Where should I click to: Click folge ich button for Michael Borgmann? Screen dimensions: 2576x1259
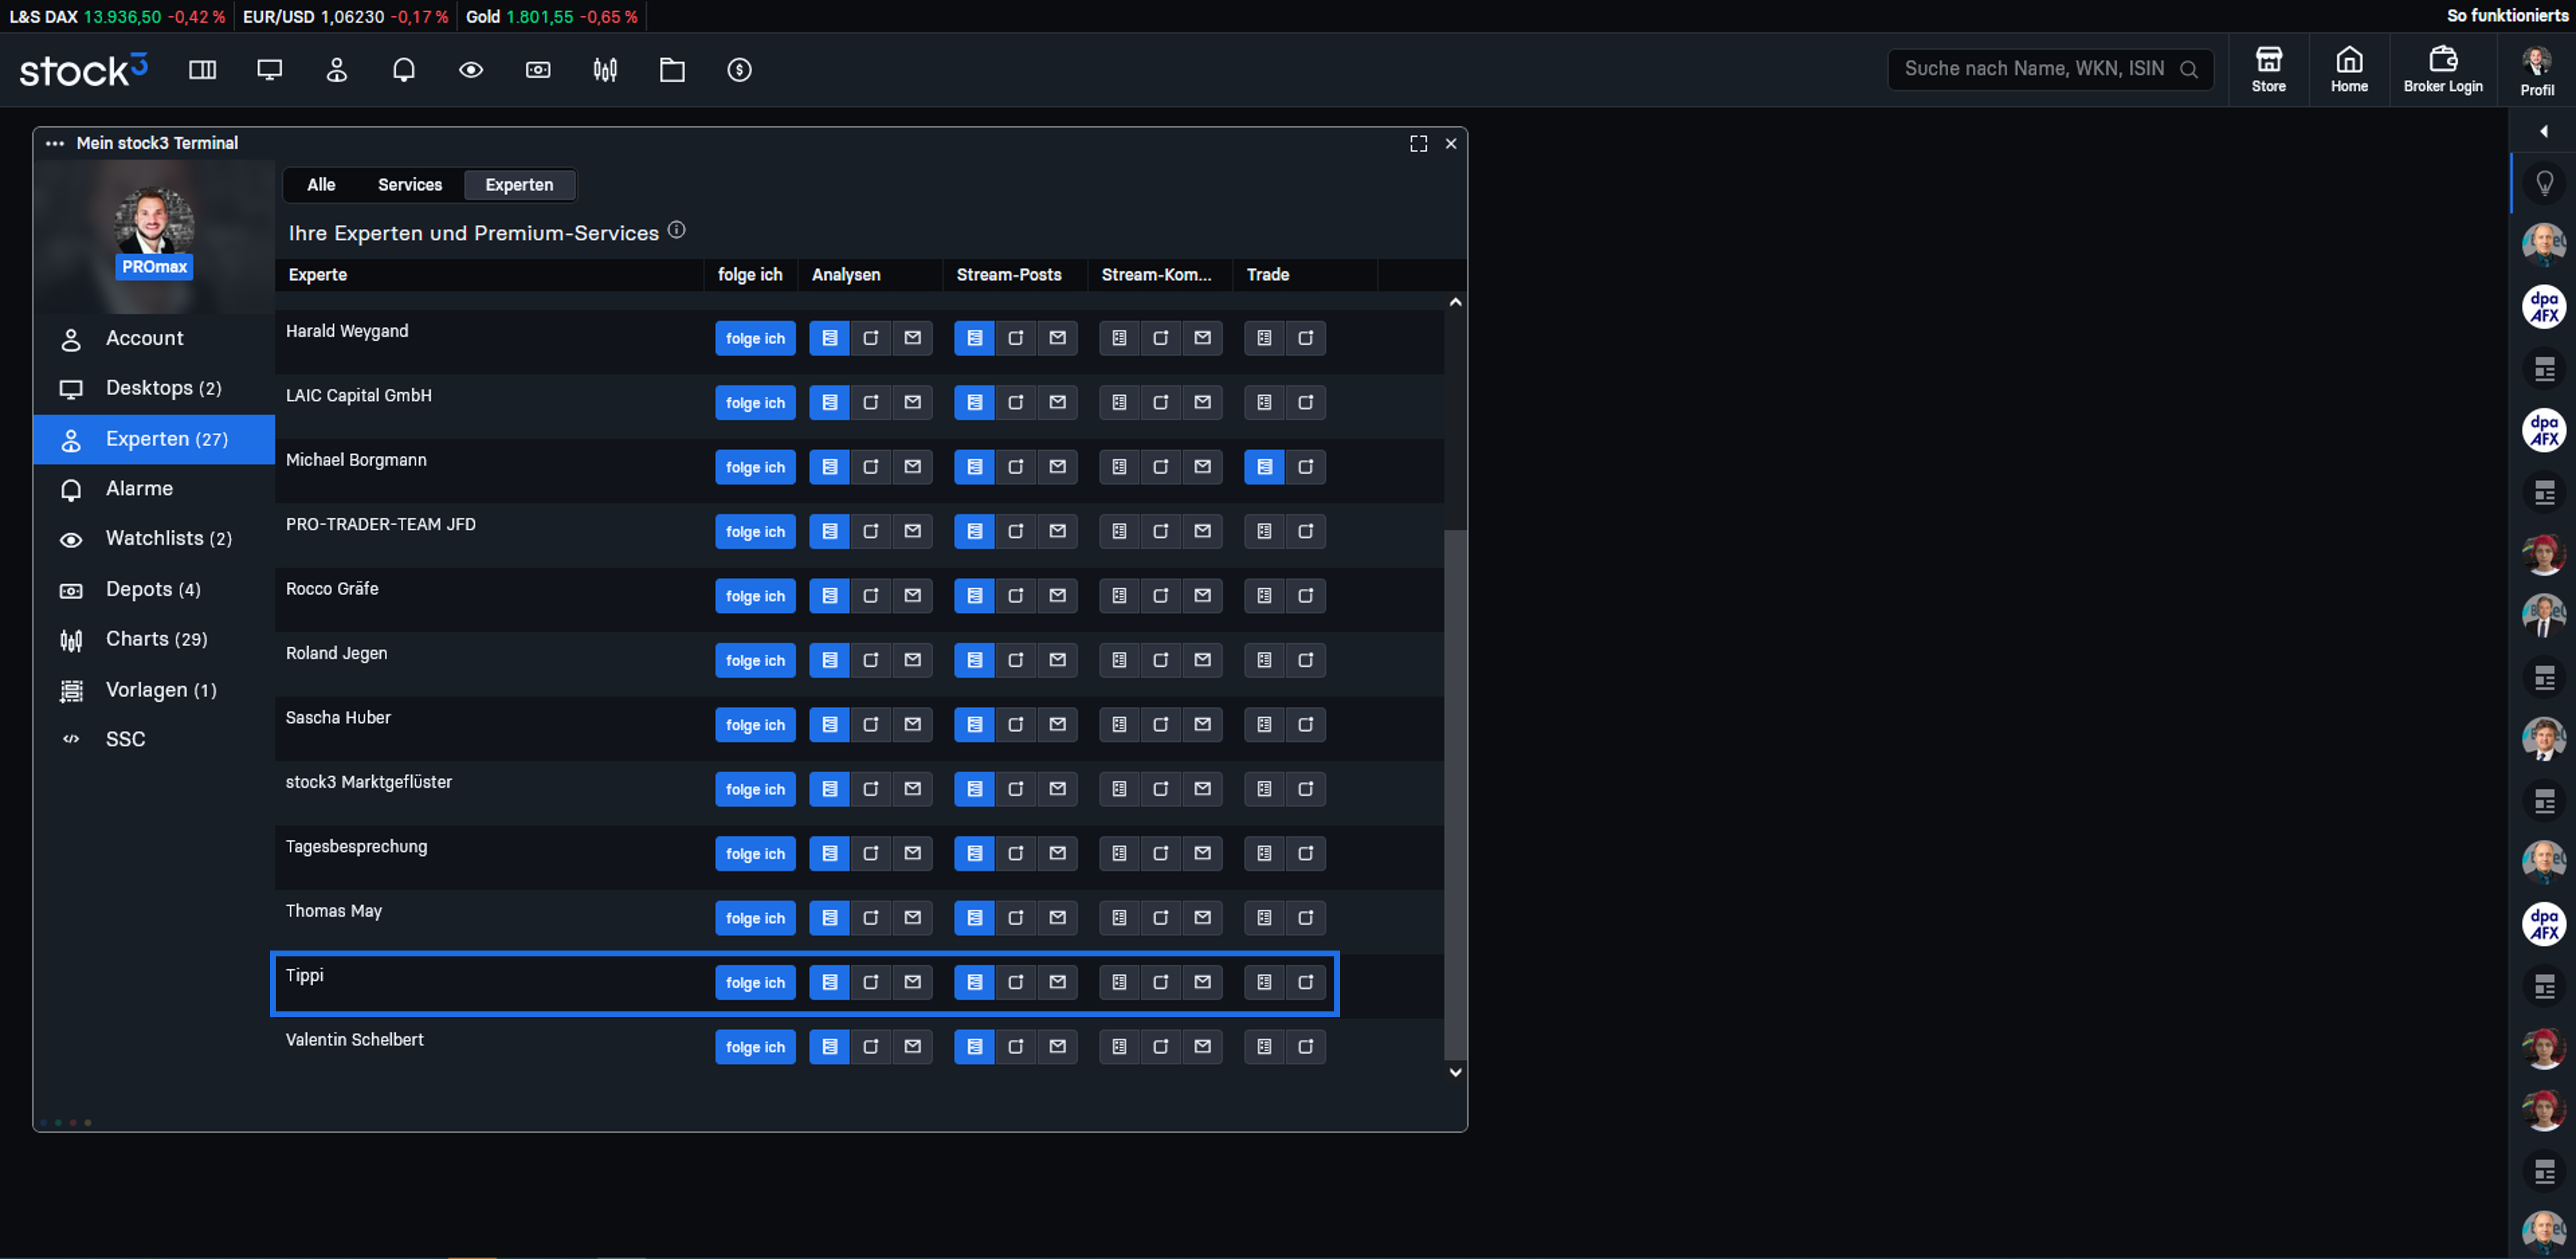pos(755,467)
